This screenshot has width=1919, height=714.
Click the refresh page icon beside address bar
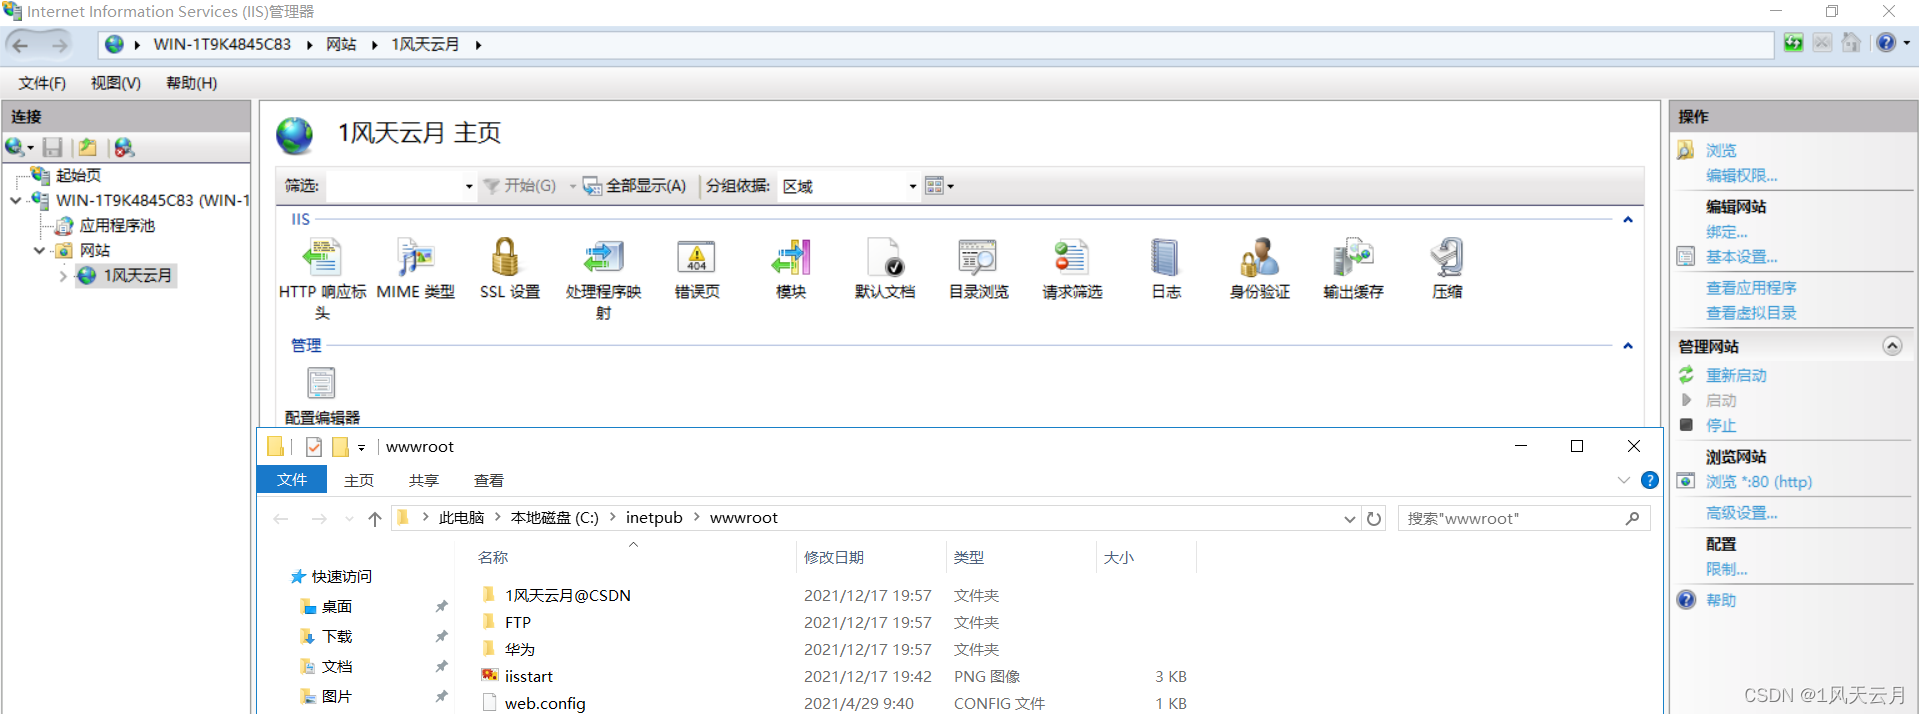coord(1794,43)
